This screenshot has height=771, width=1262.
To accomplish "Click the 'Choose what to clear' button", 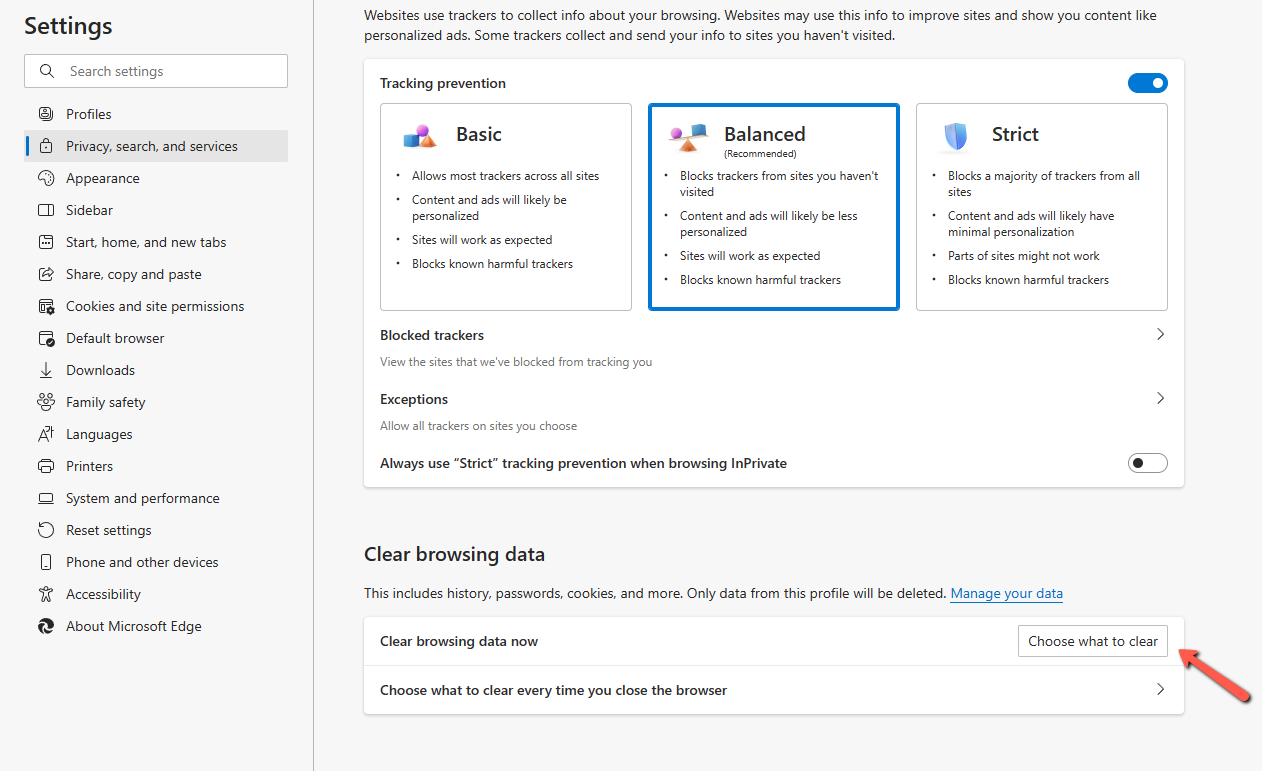I will point(1092,640).
